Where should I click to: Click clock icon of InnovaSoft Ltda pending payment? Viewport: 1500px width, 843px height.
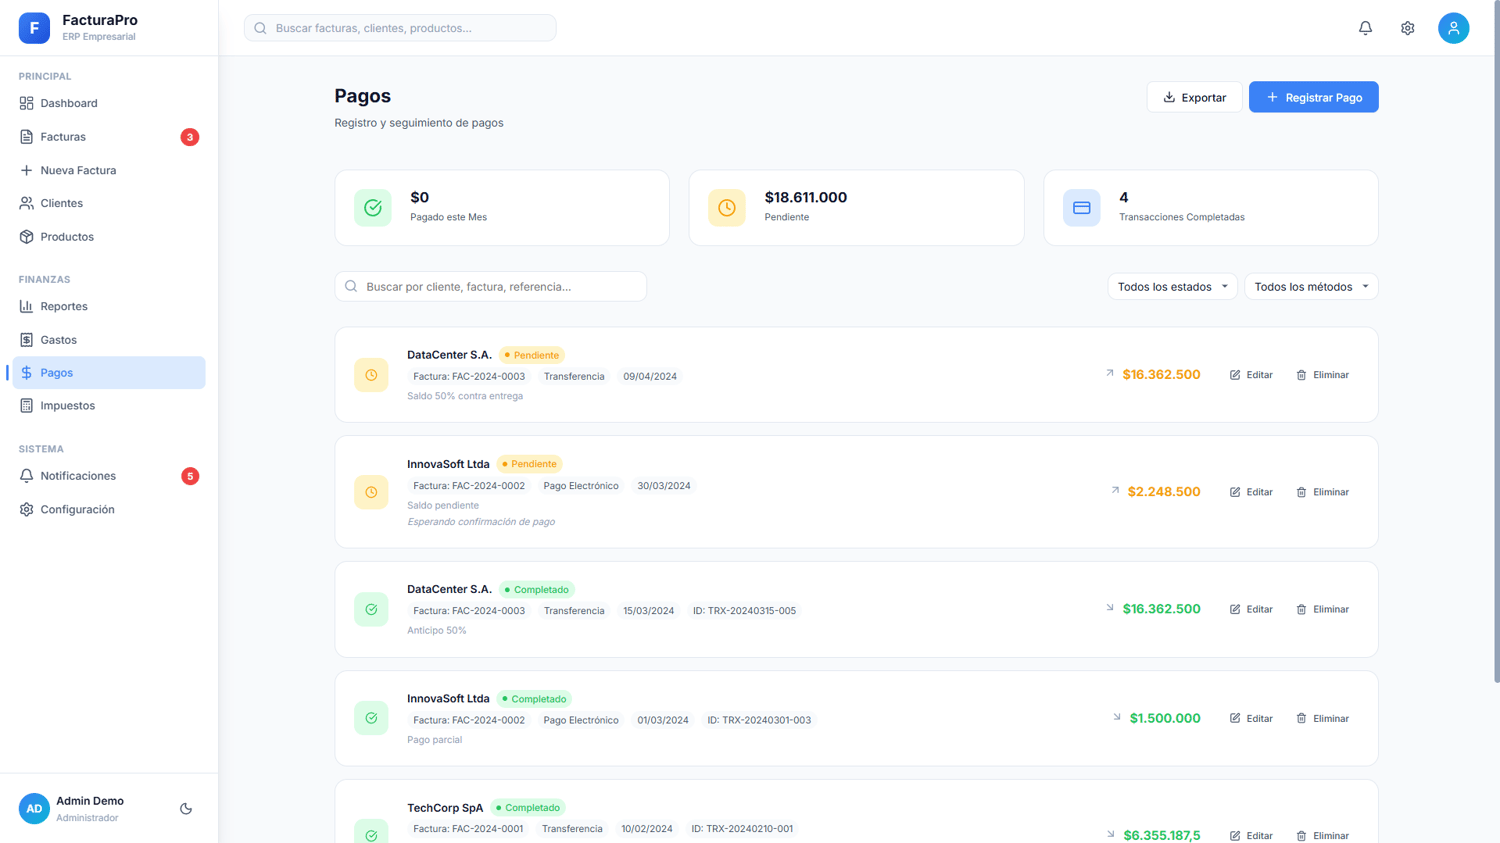point(371,492)
